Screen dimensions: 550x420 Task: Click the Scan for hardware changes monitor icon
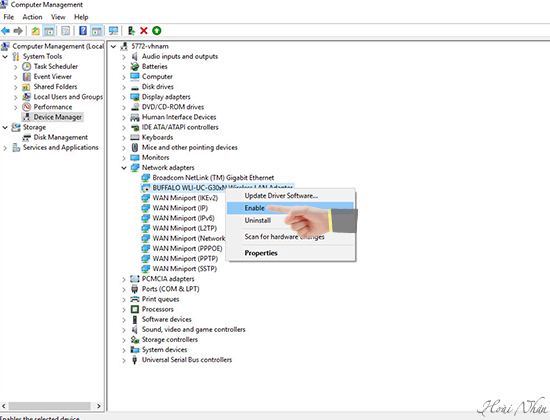(113, 31)
